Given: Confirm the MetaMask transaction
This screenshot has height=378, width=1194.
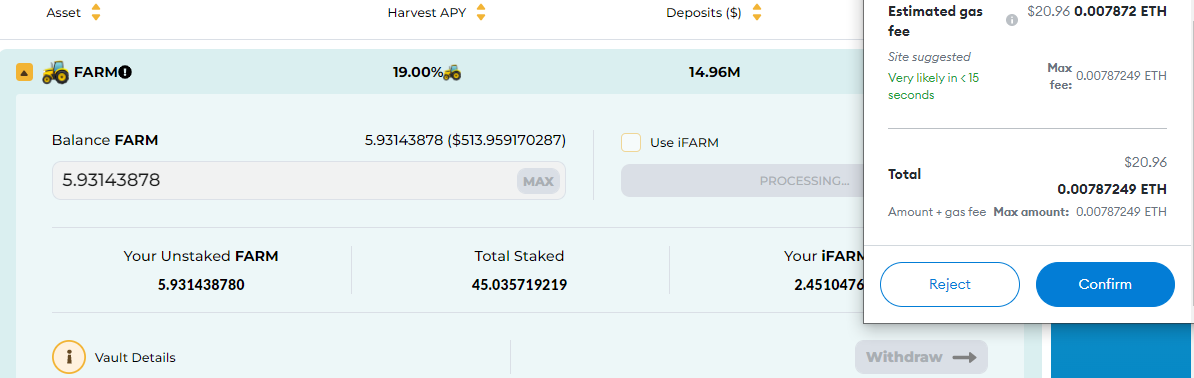Looking at the screenshot, I should tap(1105, 284).
